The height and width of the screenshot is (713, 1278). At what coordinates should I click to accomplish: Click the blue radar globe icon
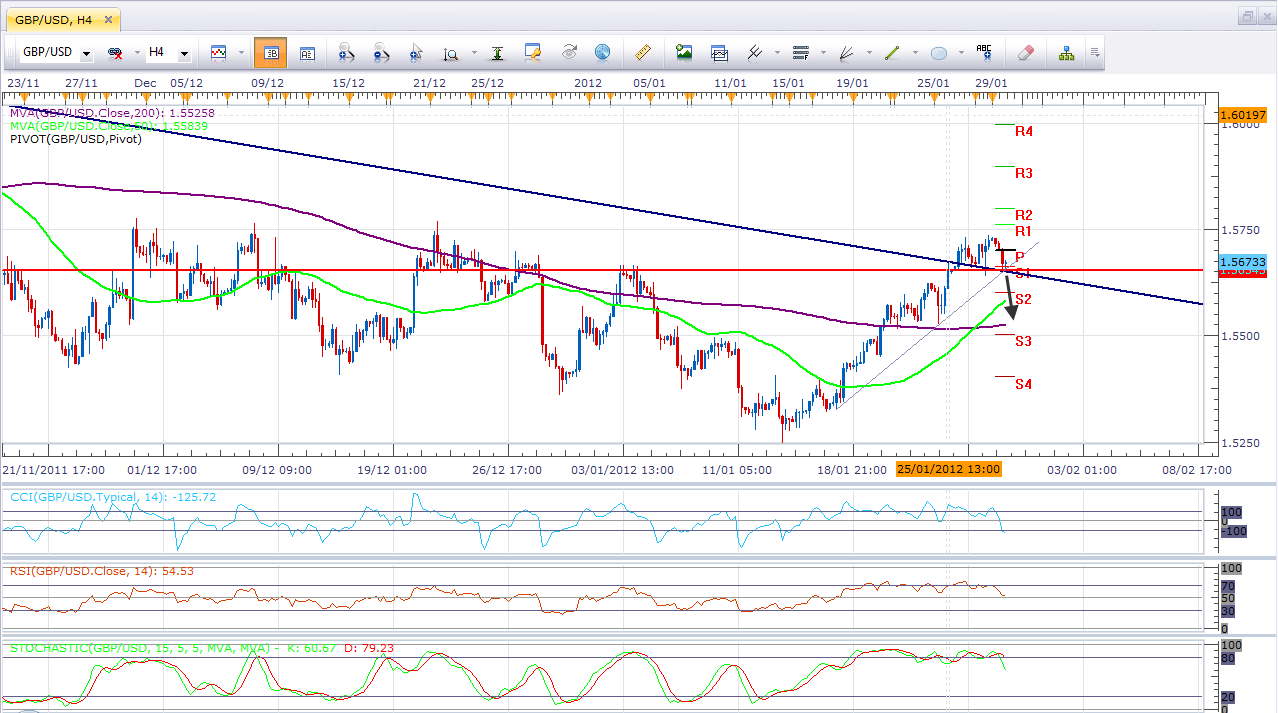(602, 52)
